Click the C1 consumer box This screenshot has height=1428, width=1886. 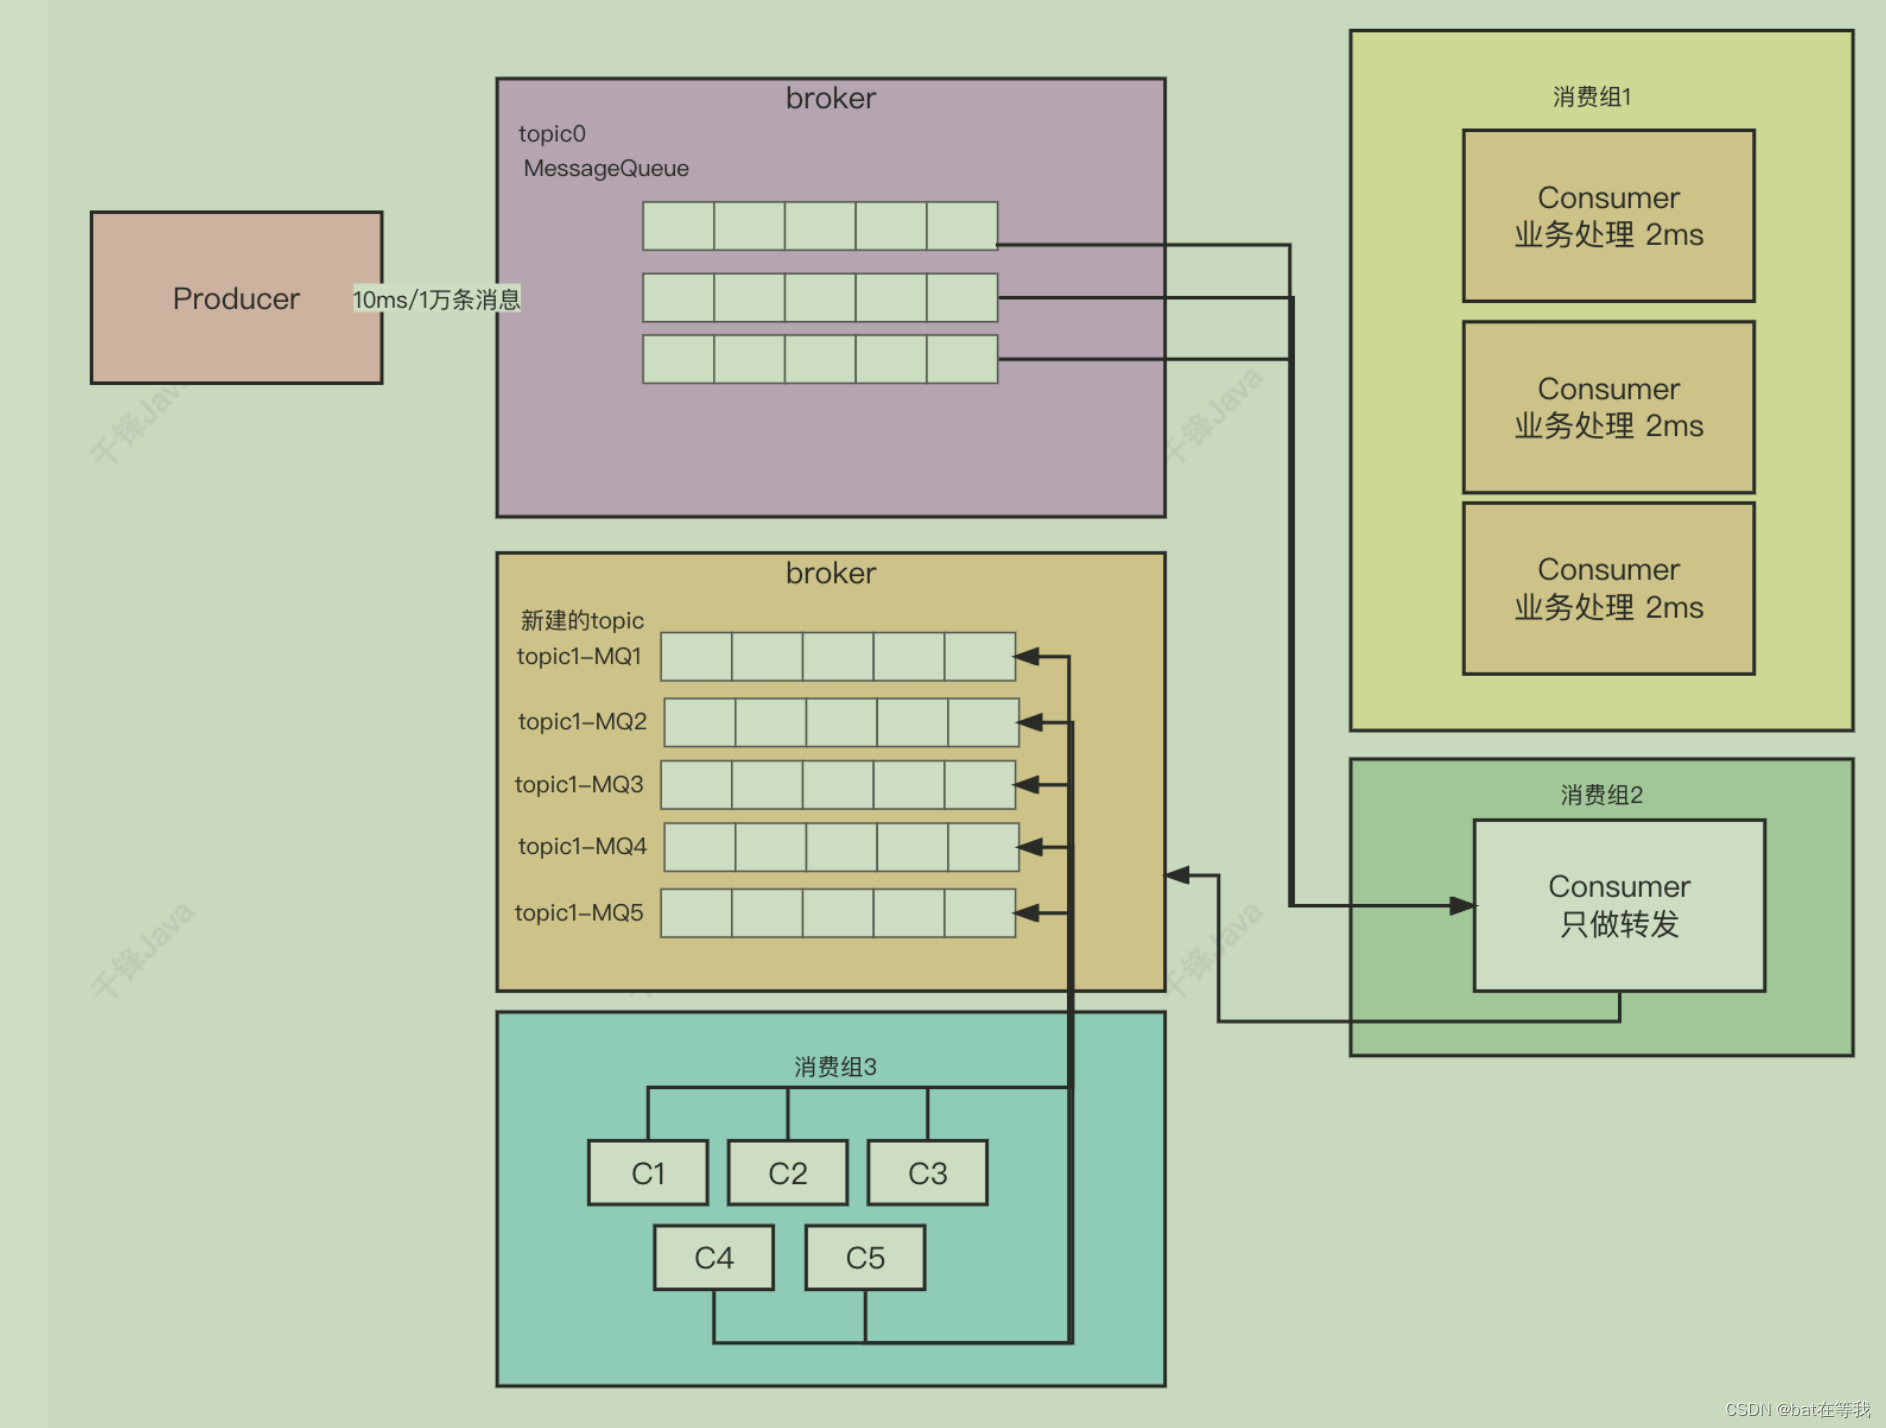point(648,1173)
